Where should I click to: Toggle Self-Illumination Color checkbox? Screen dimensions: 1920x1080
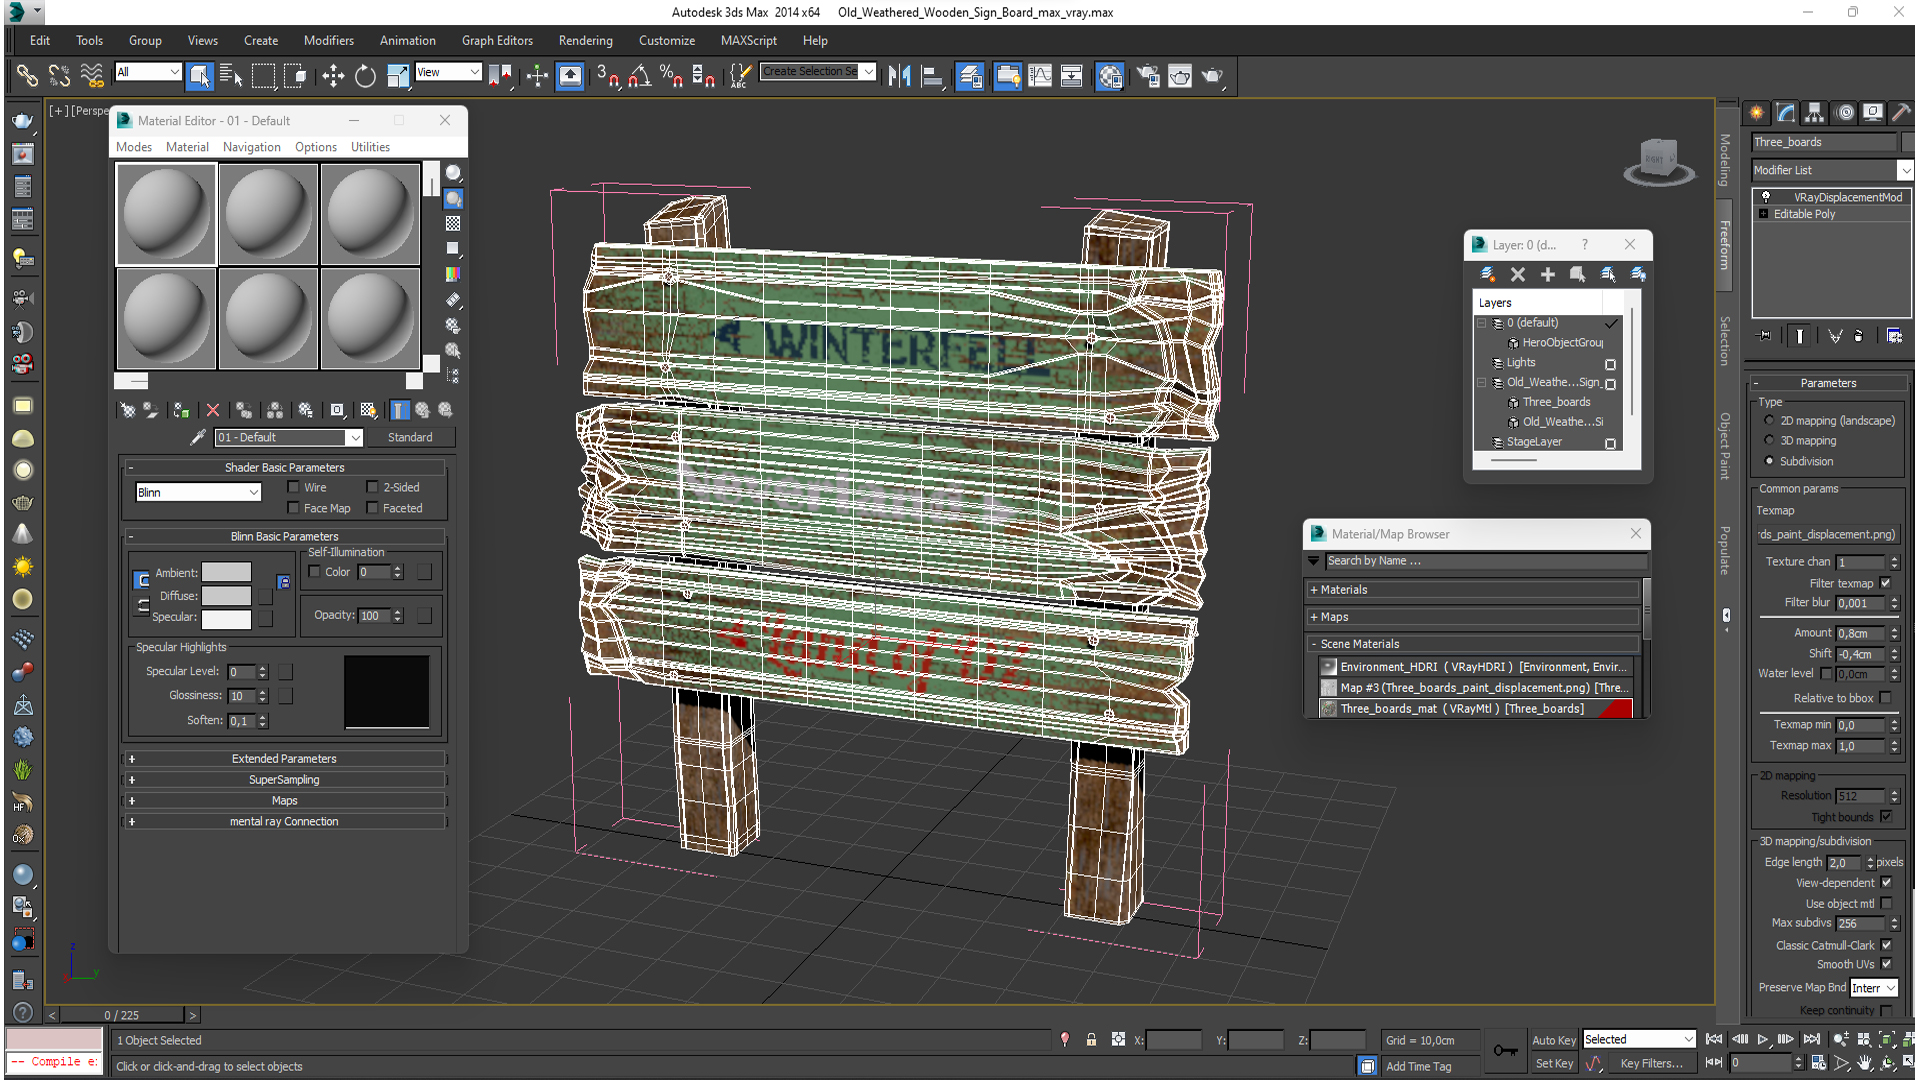[x=315, y=572]
